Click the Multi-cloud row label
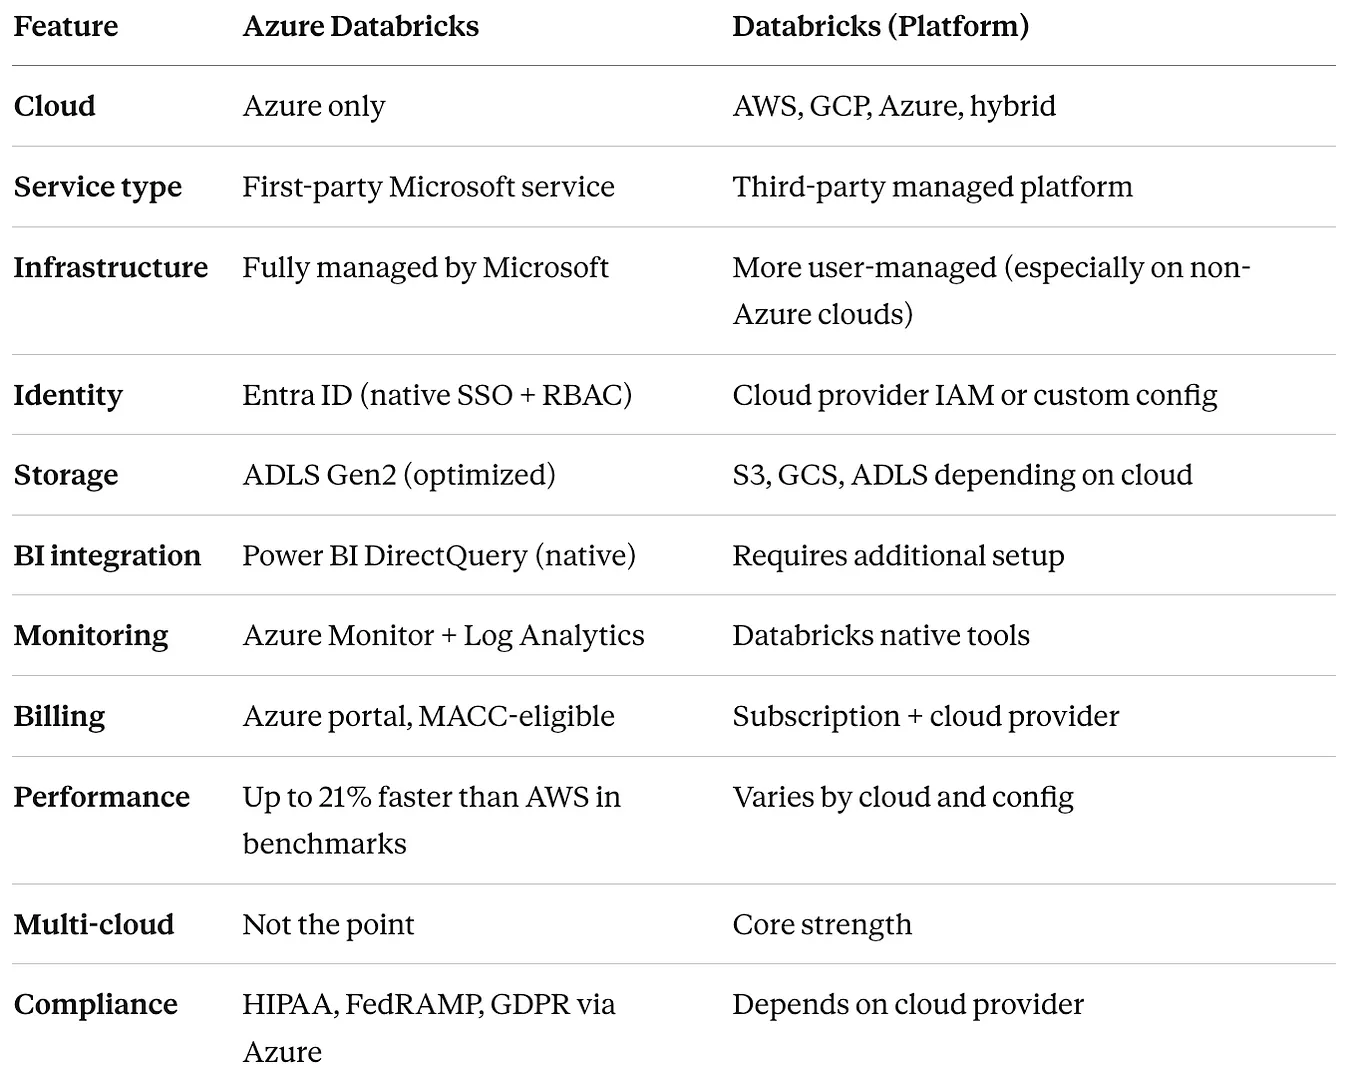 click(94, 925)
